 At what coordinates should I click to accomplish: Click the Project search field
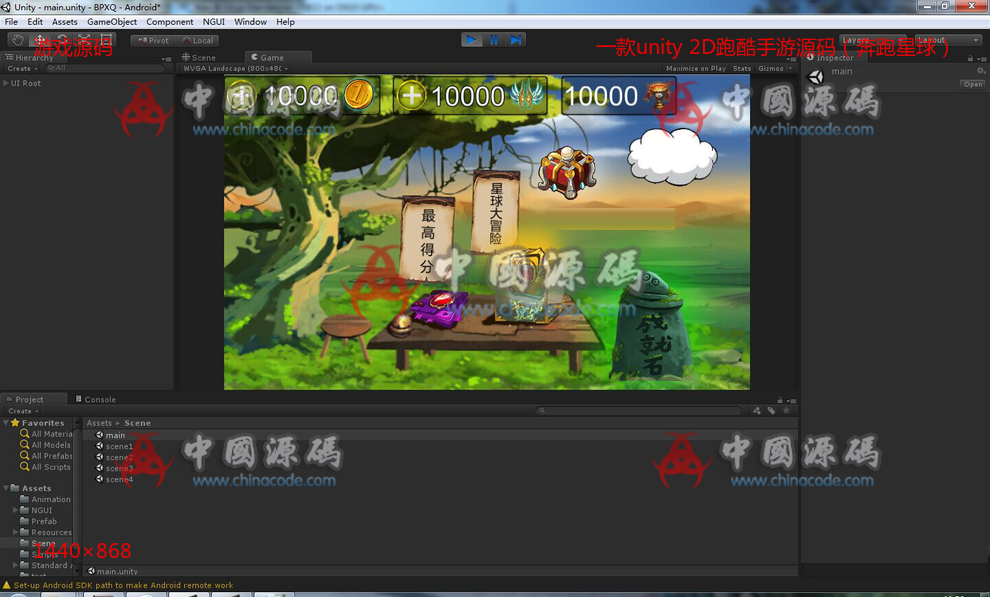pyautogui.click(x=640, y=411)
